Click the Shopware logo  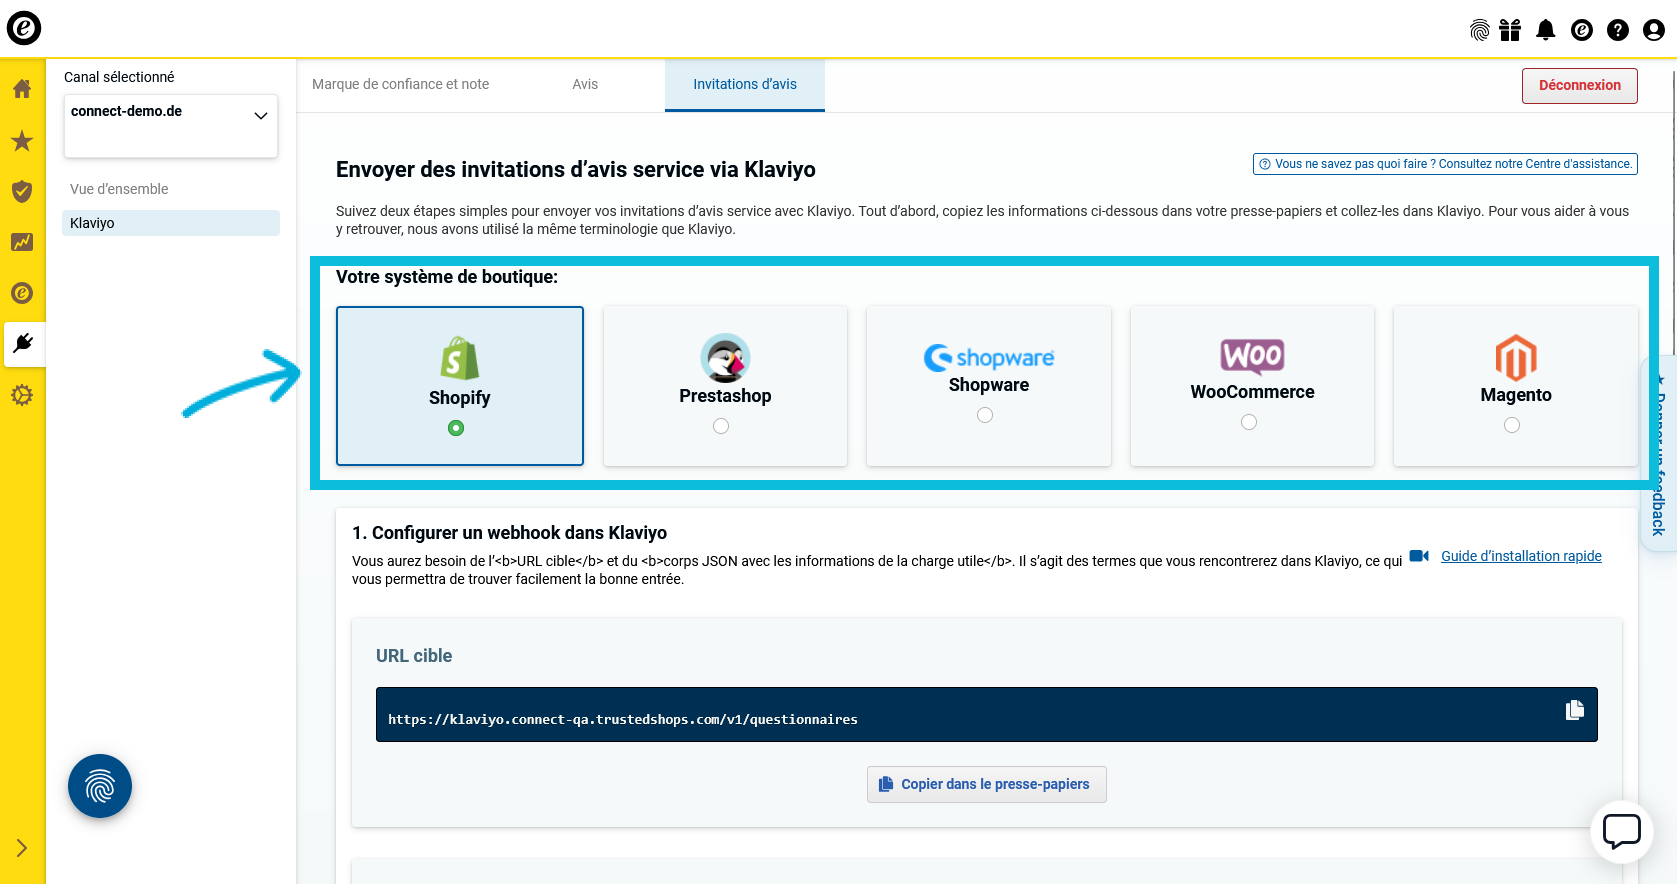coord(989,357)
